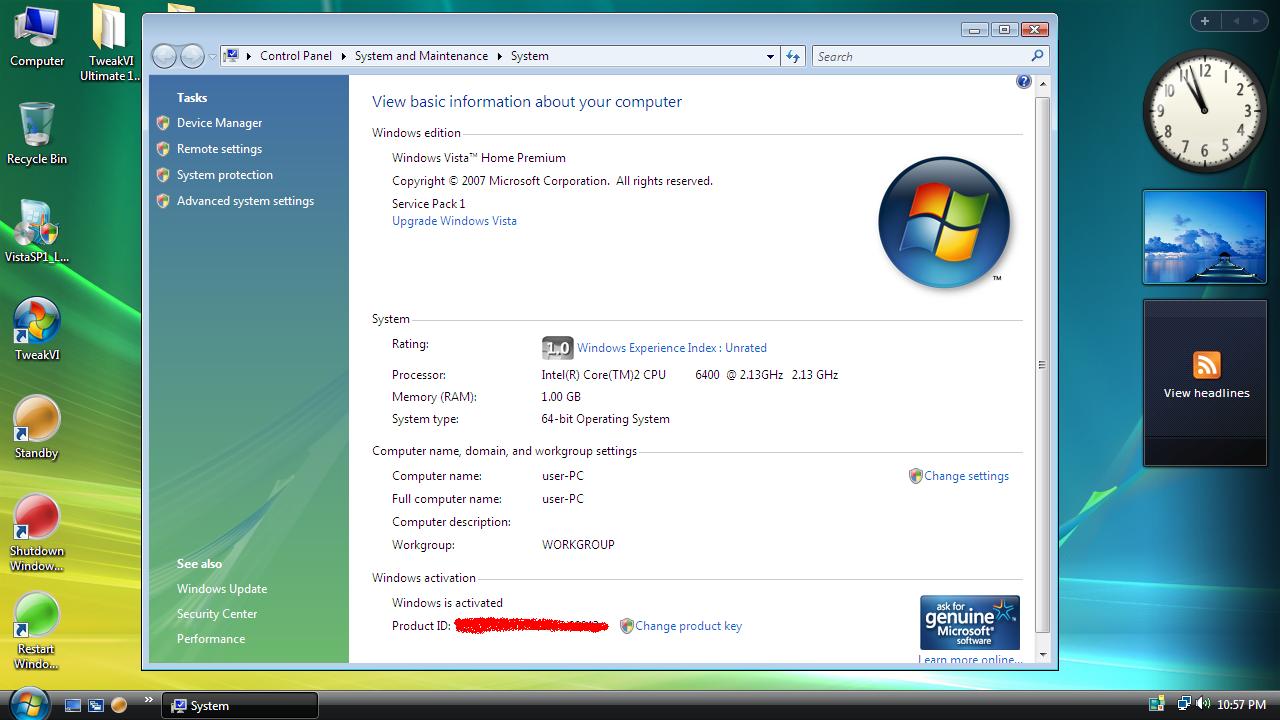
Task: Navigate to System and Maintenance via breadcrumb
Action: coord(421,56)
